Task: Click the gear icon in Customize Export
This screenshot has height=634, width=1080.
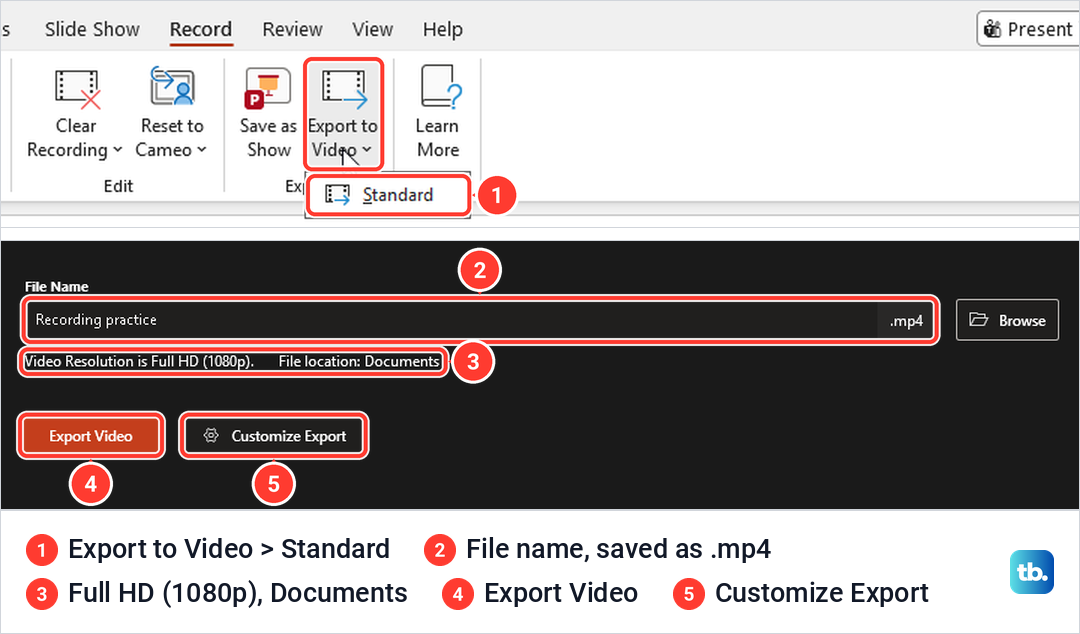Action: point(211,436)
